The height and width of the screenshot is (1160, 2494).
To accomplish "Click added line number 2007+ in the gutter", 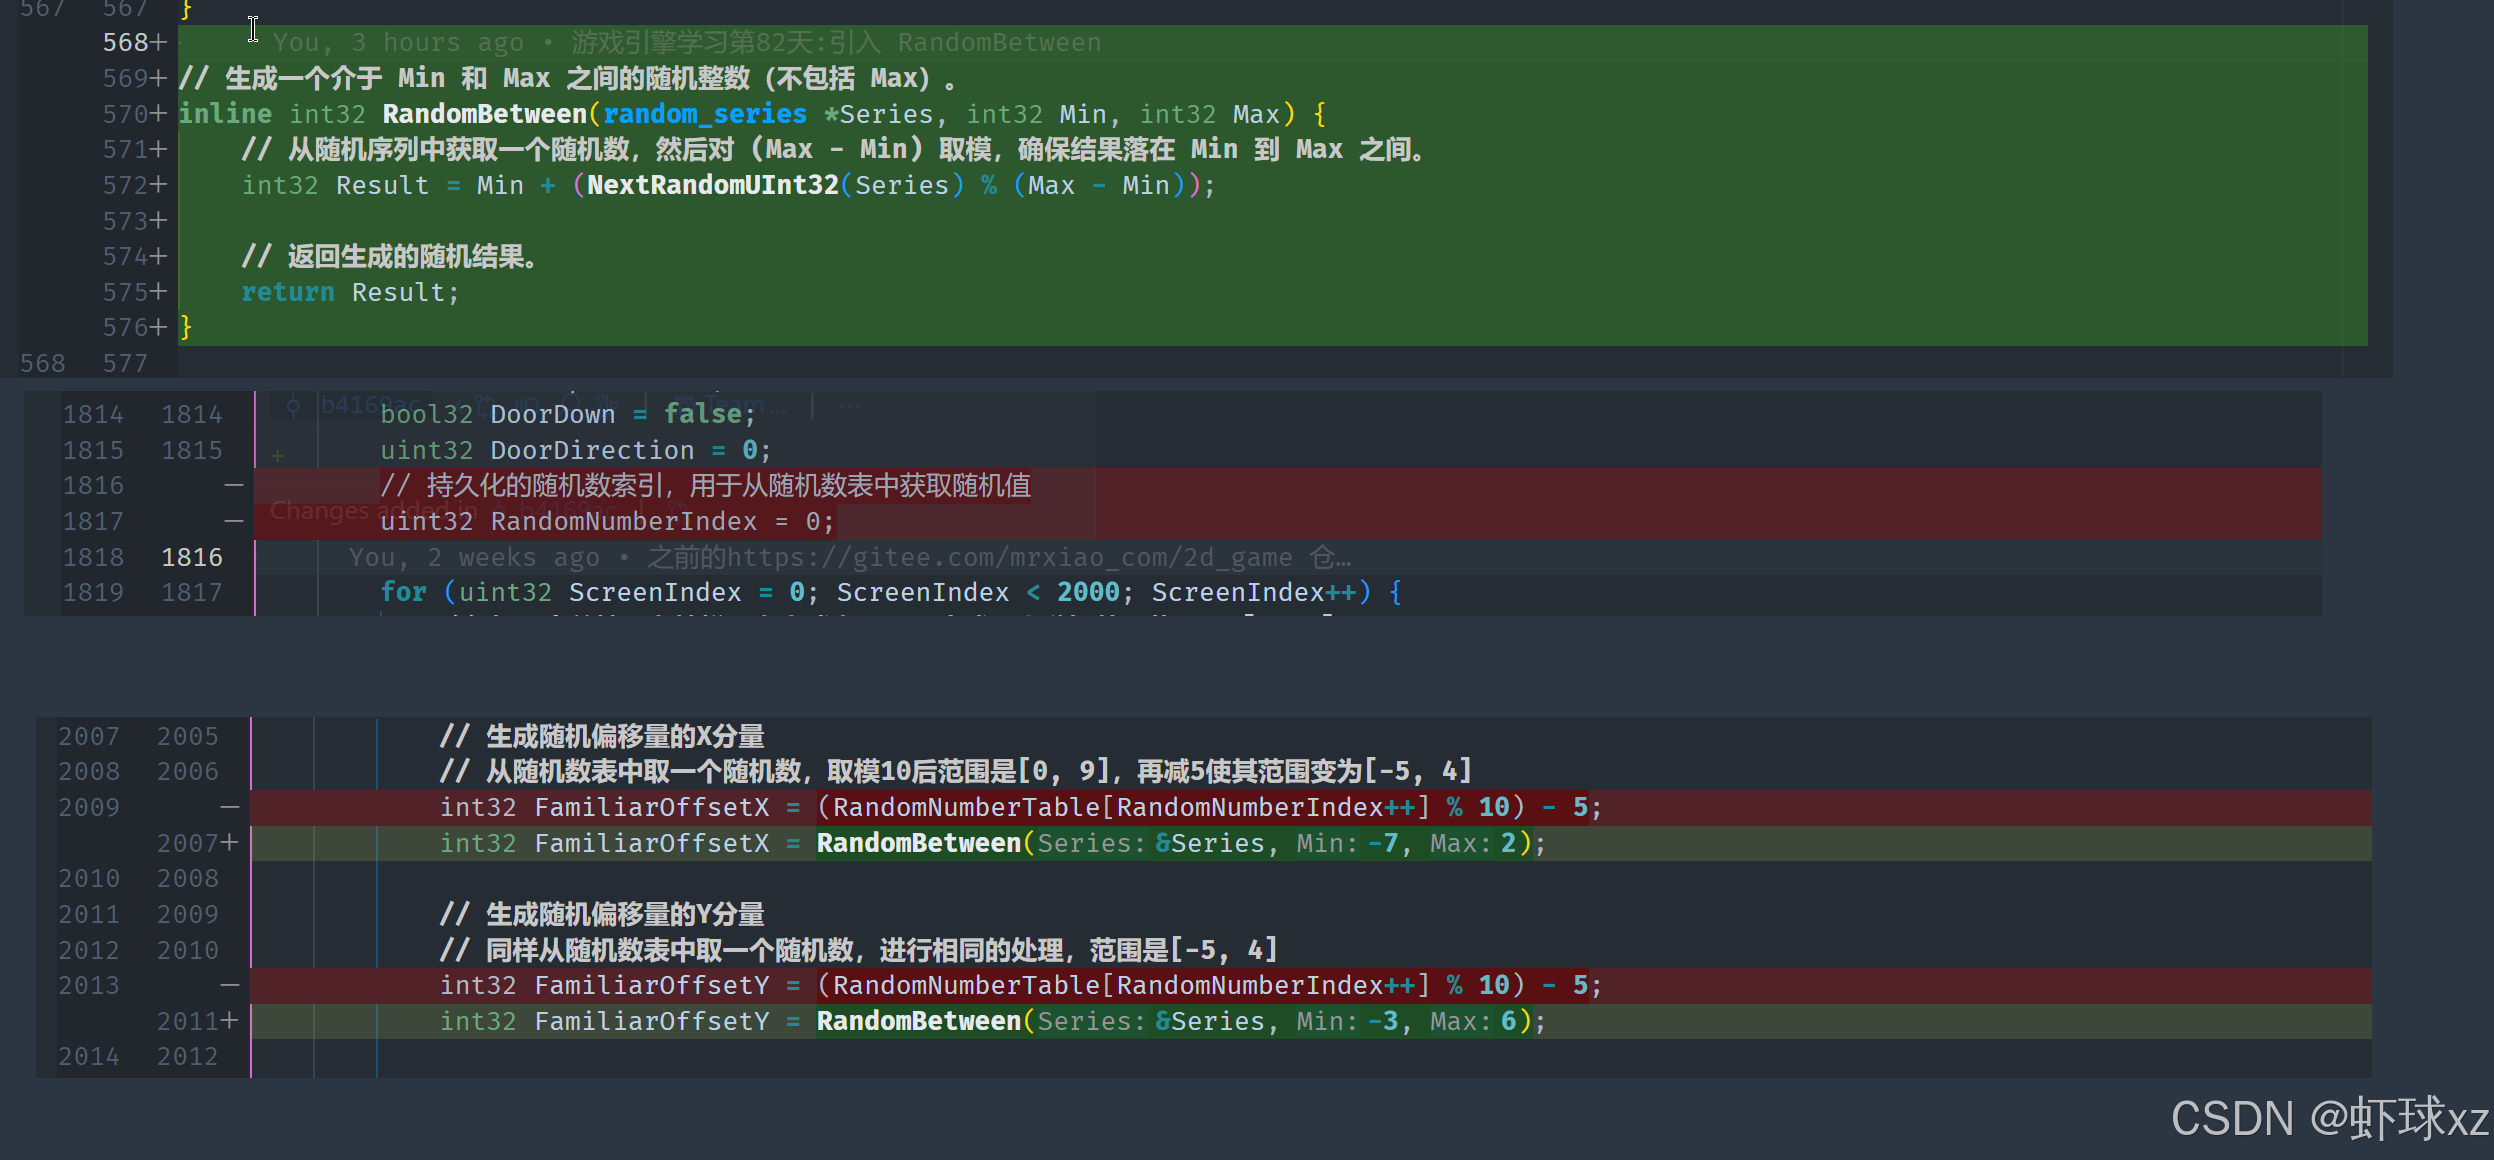I will pos(197,843).
